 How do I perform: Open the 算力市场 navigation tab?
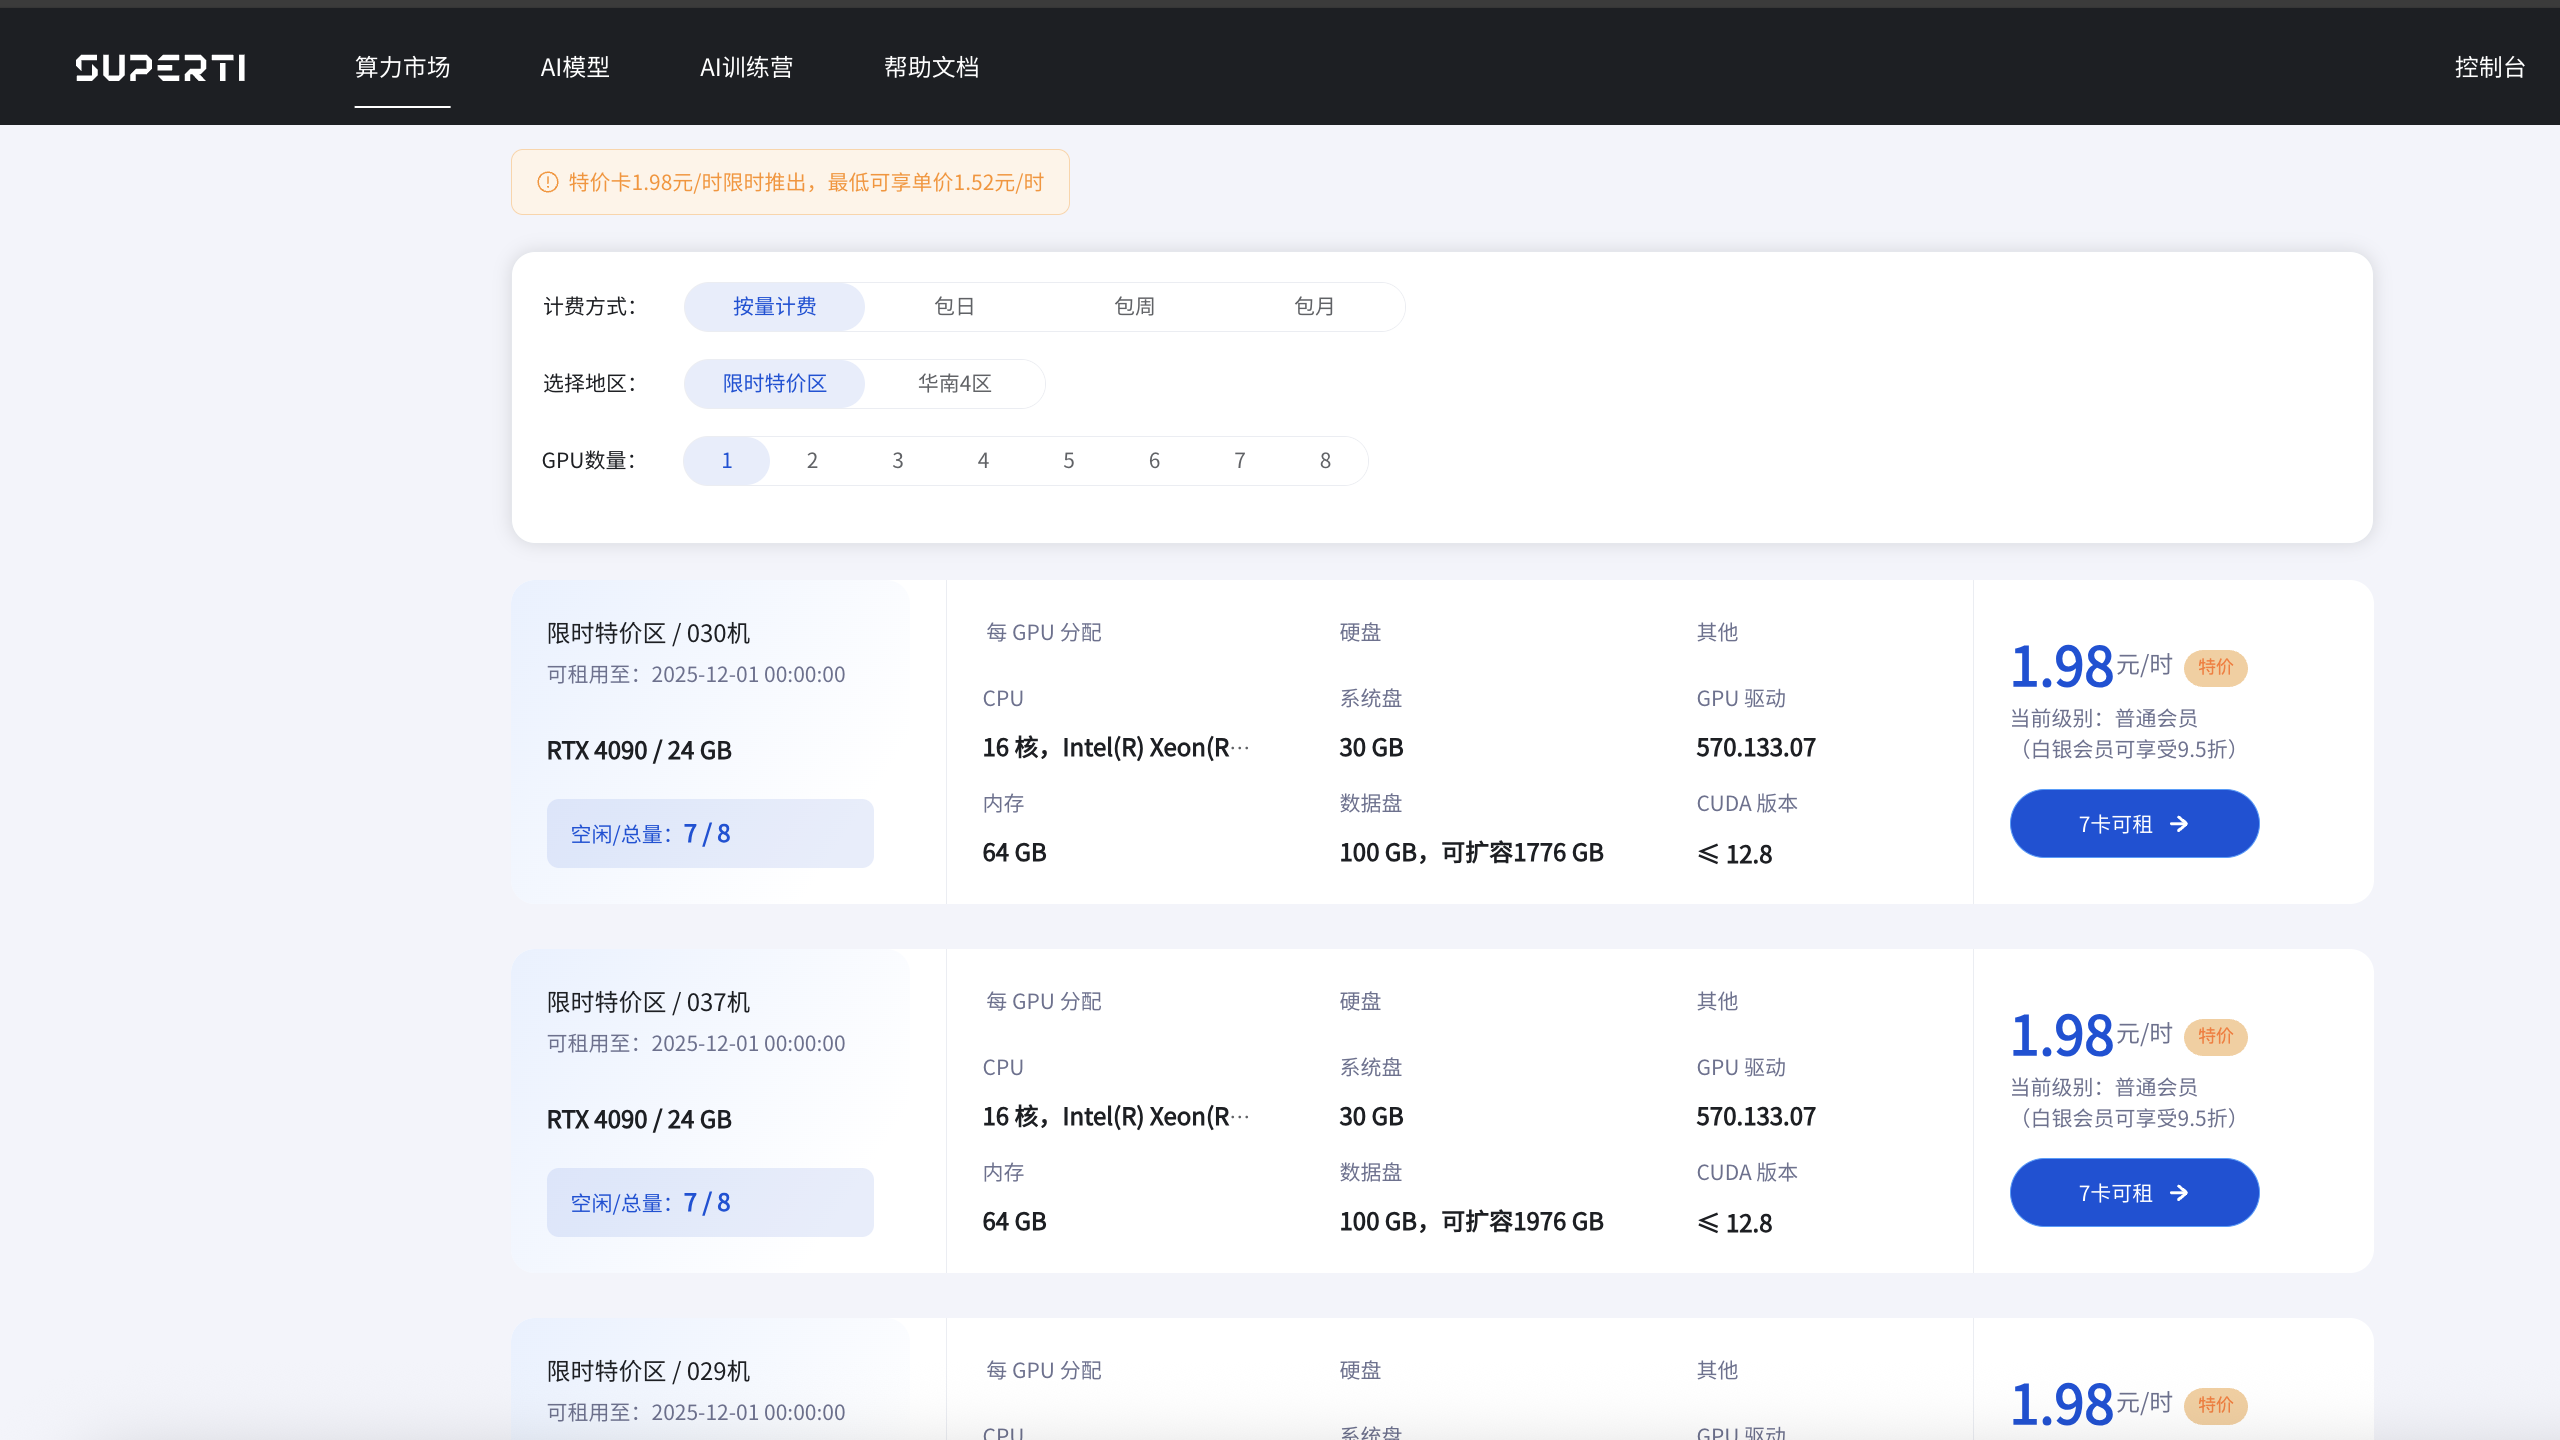pos(402,67)
